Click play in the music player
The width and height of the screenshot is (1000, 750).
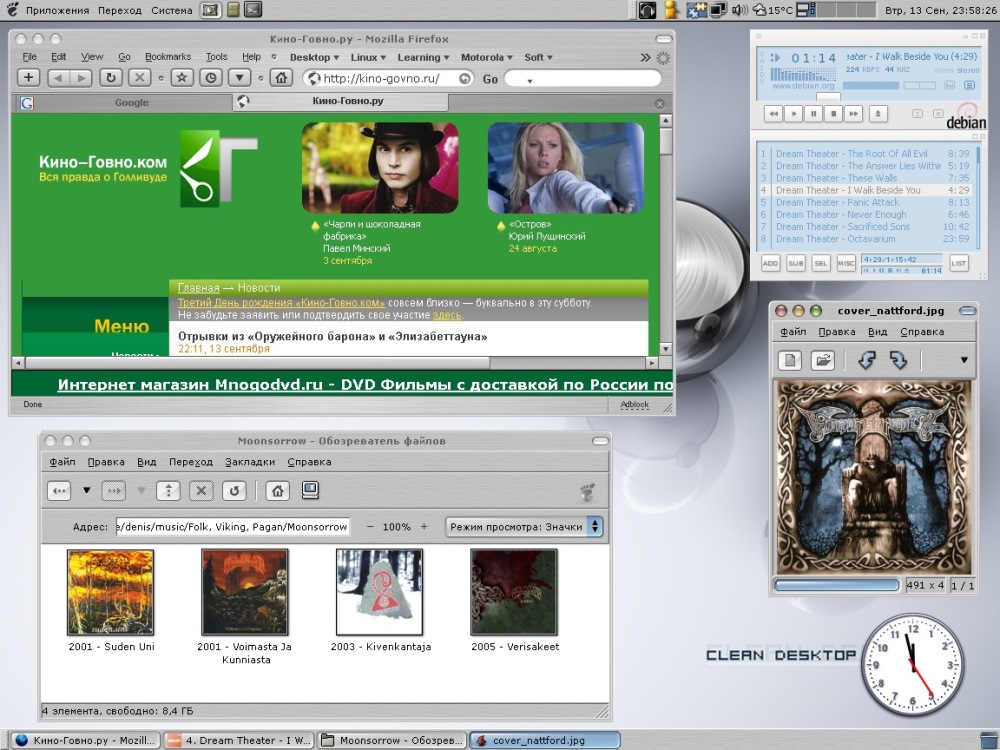click(x=794, y=114)
